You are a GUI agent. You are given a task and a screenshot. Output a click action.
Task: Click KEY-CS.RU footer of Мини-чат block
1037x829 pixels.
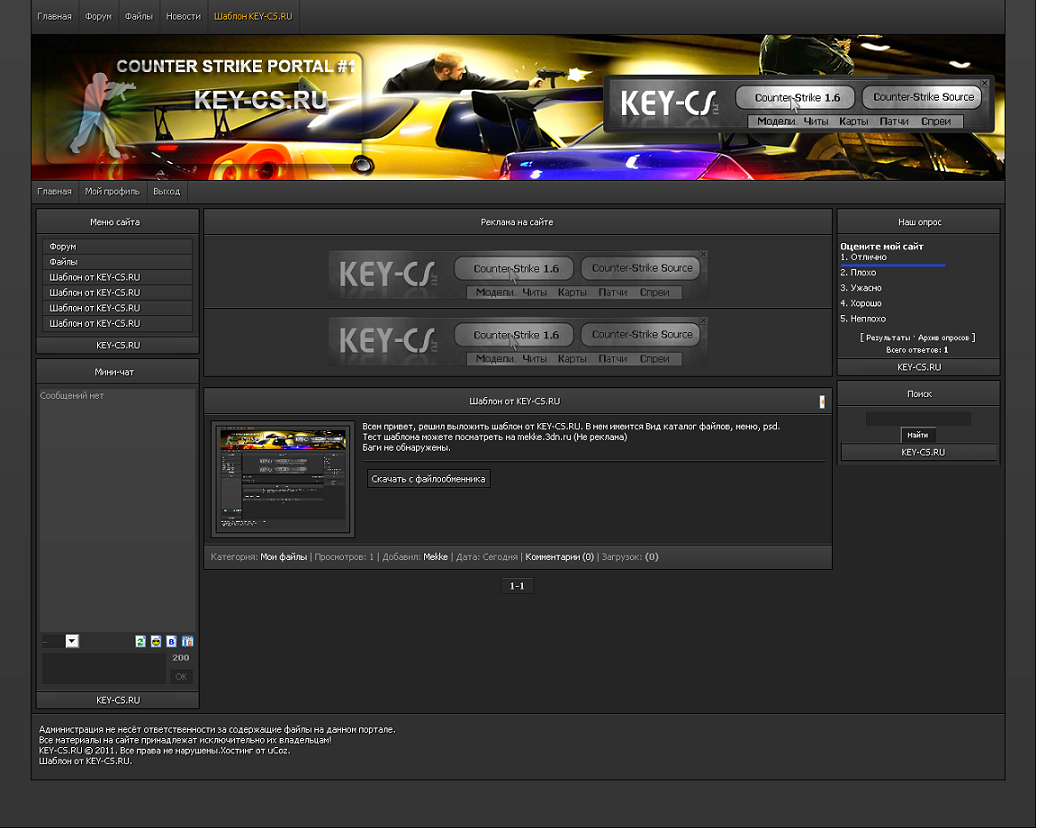coord(118,700)
